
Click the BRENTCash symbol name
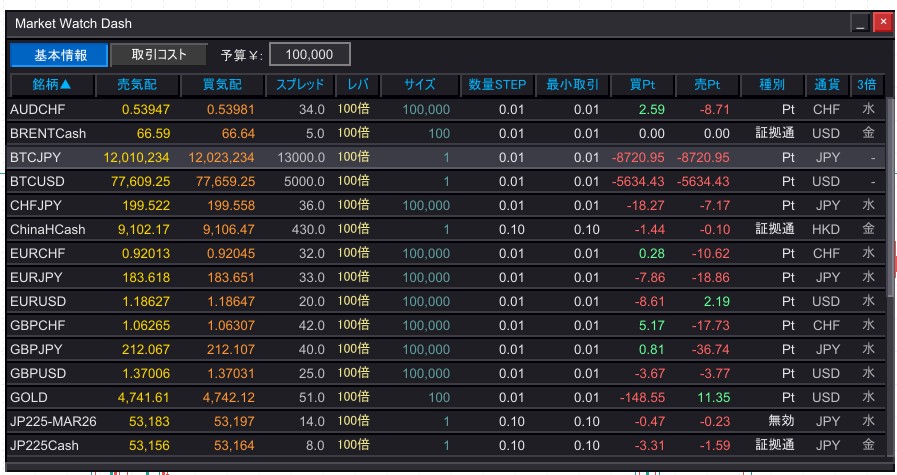tap(47, 133)
